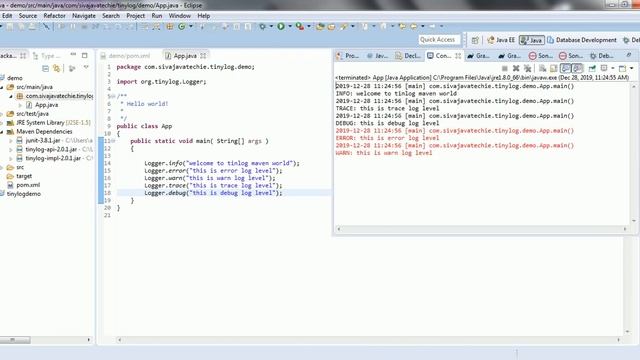Clear the Console output
Screen dimensions: 640x360
[542, 68]
